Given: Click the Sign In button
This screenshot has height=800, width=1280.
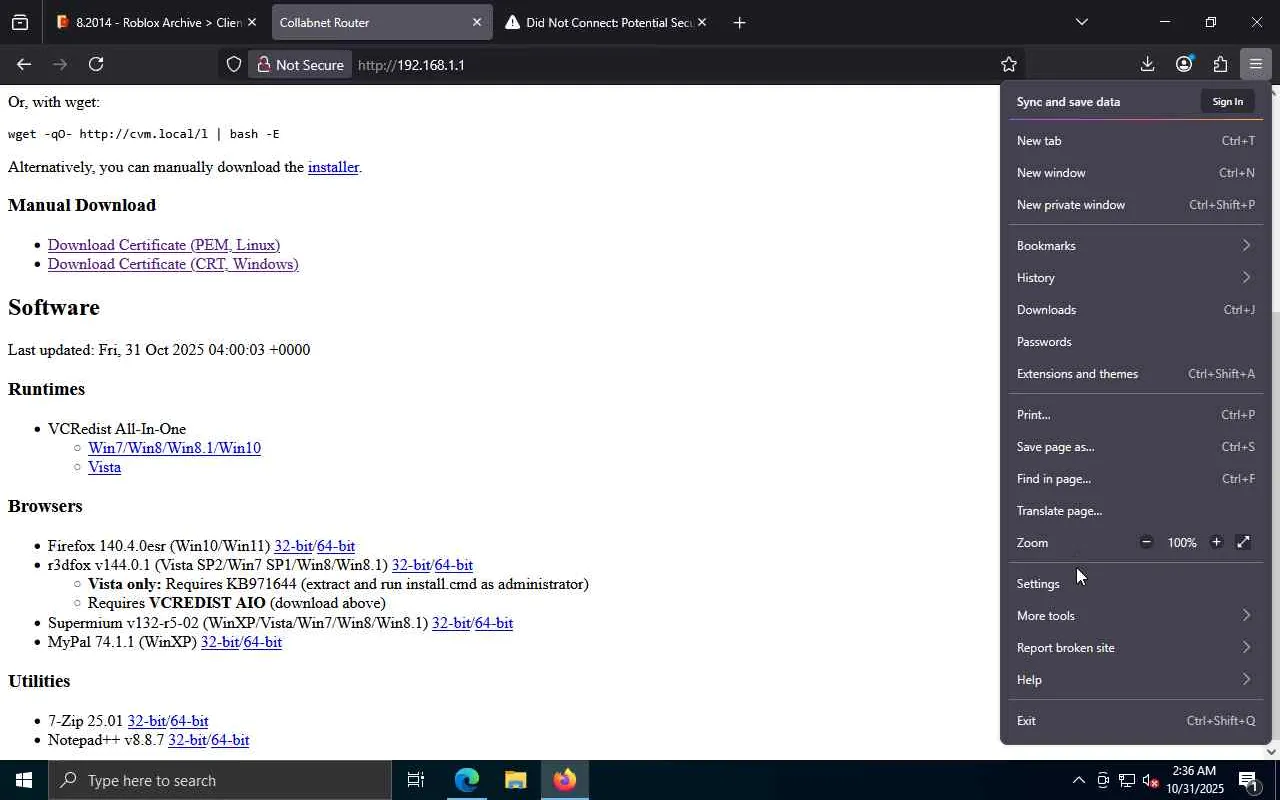Looking at the screenshot, I should tap(1227, 101).
